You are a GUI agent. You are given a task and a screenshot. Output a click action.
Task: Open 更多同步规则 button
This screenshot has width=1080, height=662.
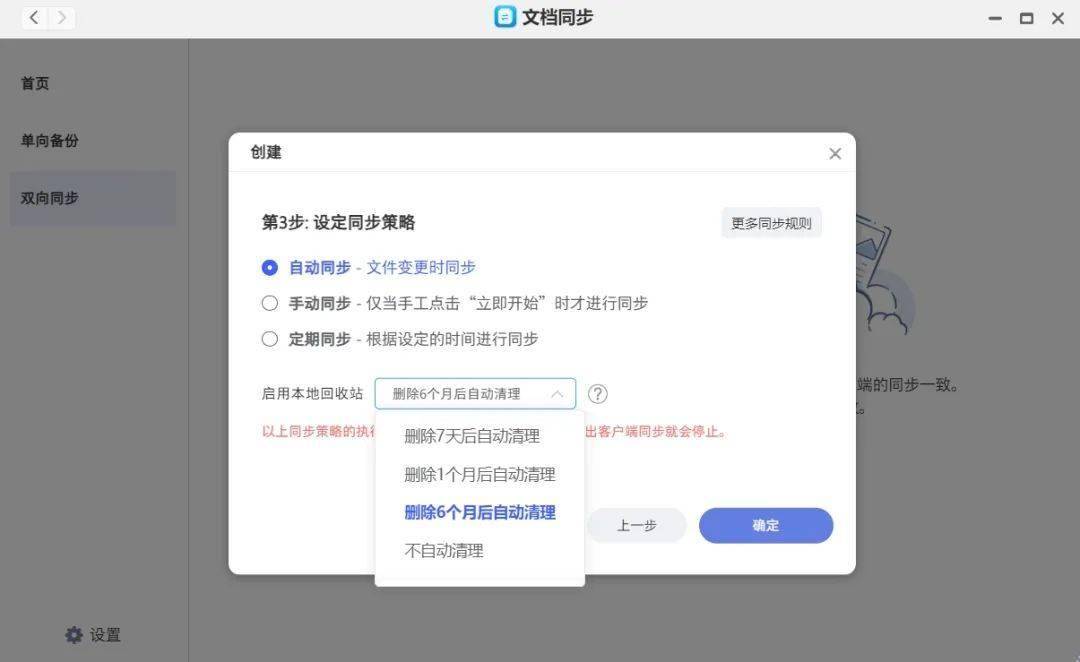point(771,223)
